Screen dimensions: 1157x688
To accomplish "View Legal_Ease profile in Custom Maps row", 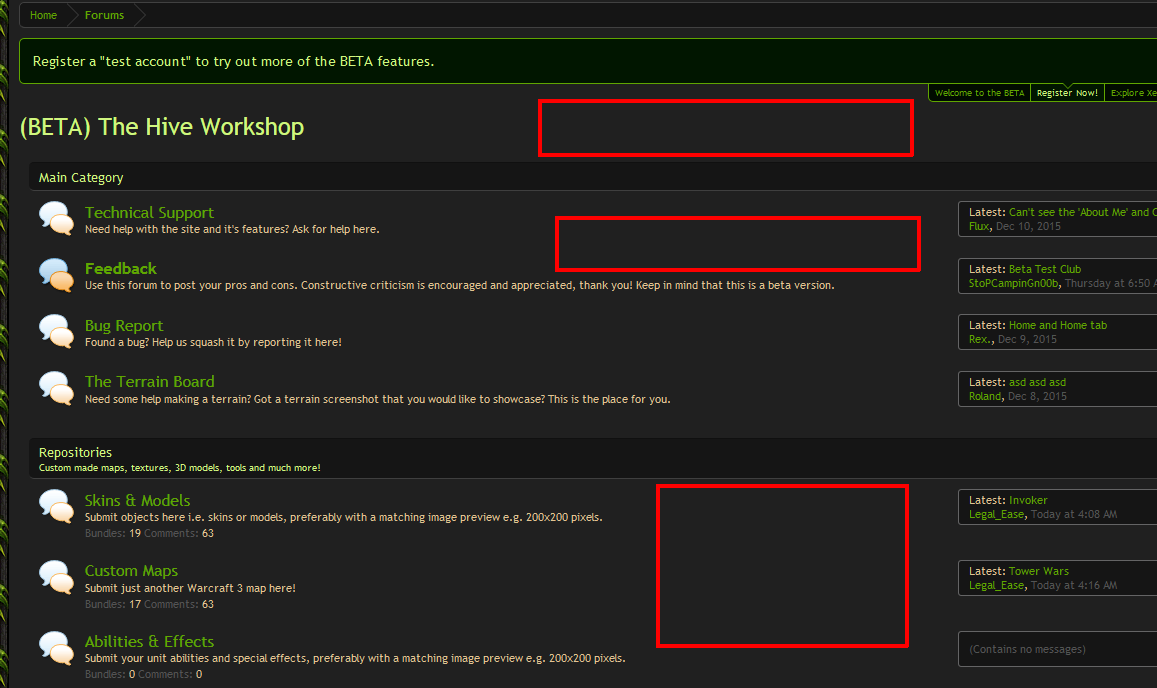I will pos(997,585).
